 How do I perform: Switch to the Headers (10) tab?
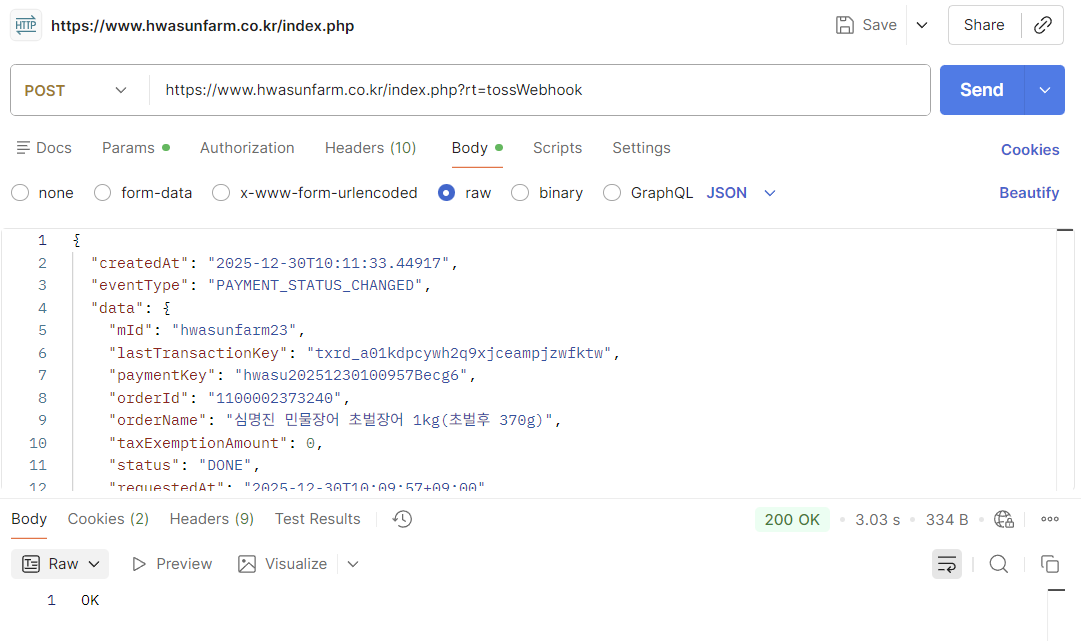[370, 148]
